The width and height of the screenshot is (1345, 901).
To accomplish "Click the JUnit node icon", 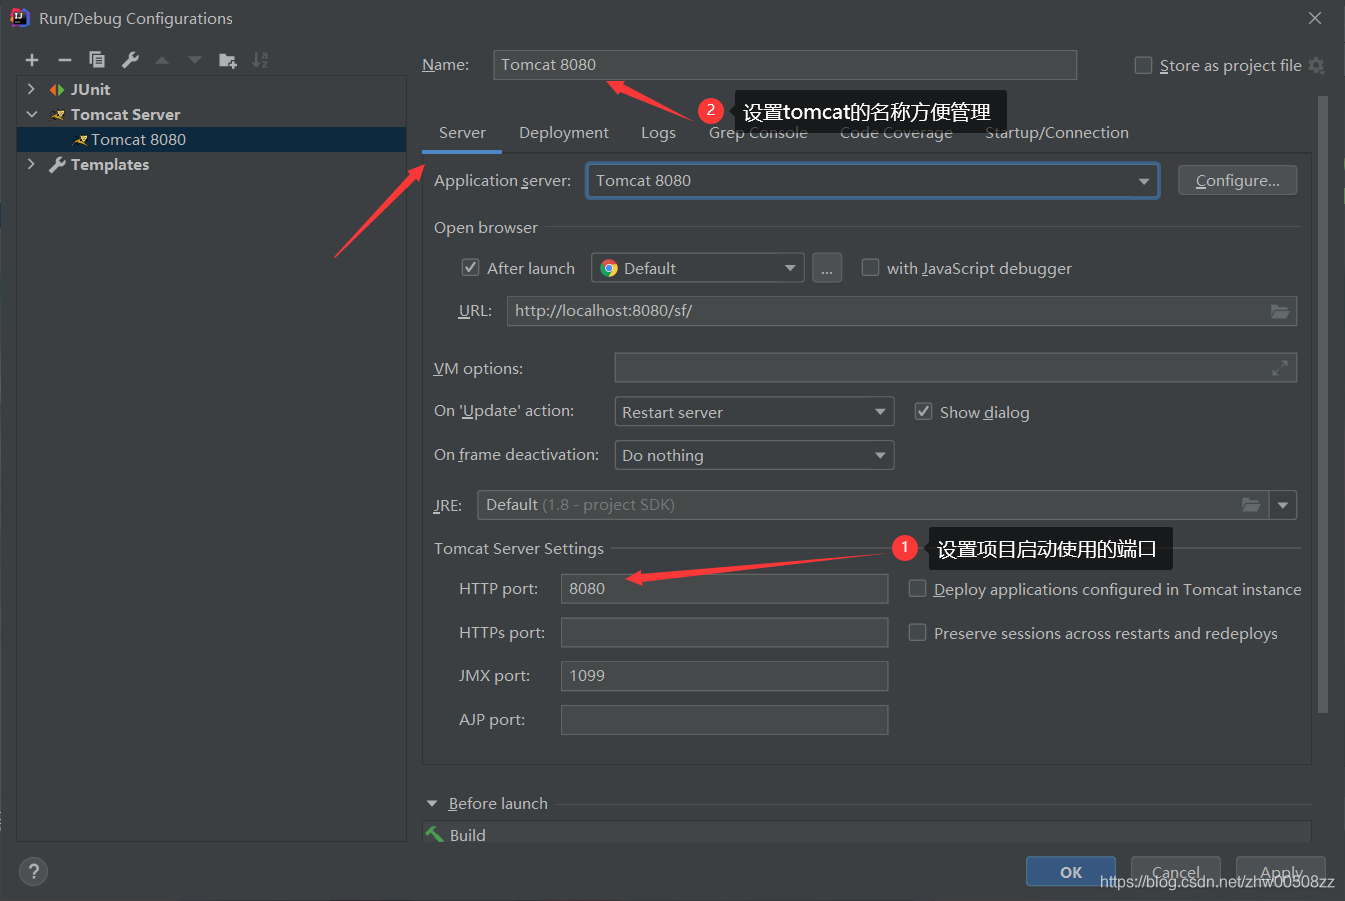I will click(57, 90).
